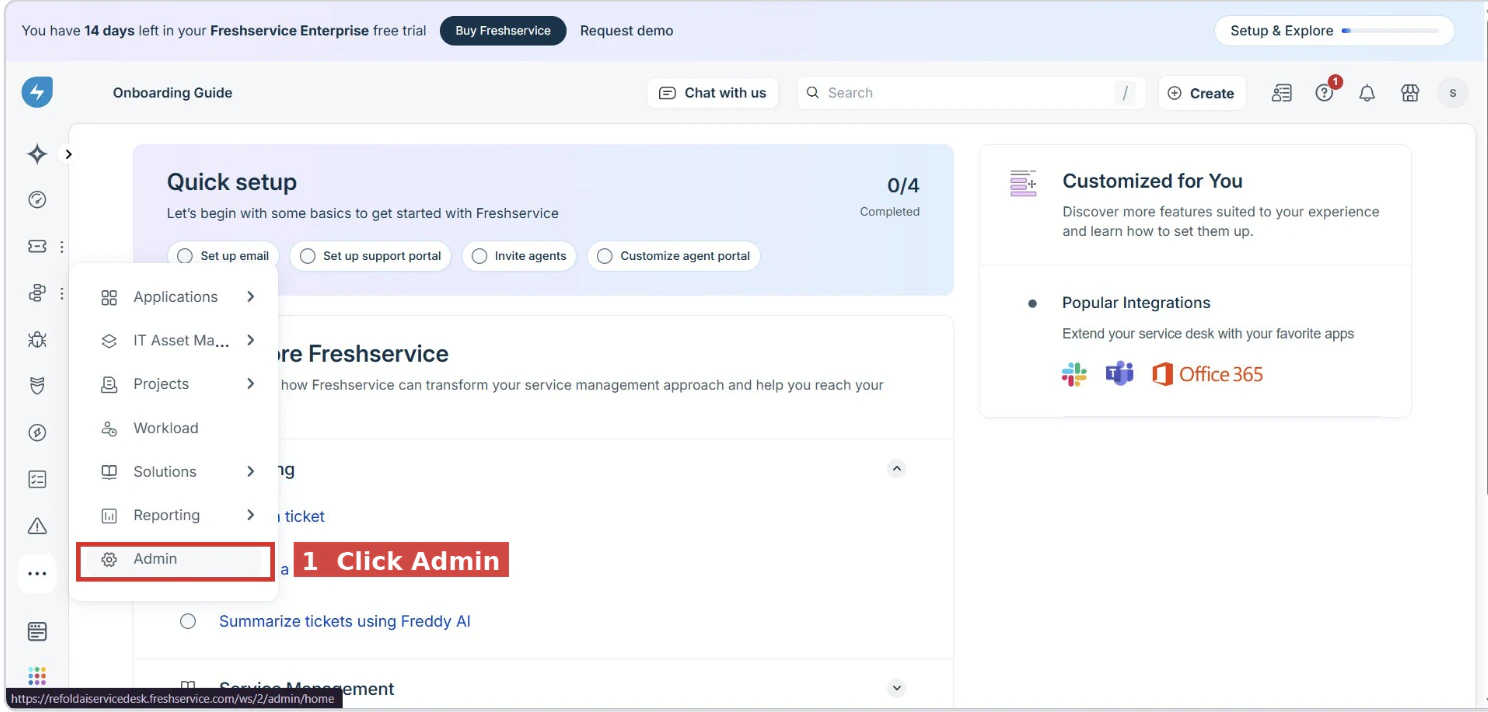1488x712 pixels.
Task: Open the Dashboard gauge sidebar icon
Action: 37,200
